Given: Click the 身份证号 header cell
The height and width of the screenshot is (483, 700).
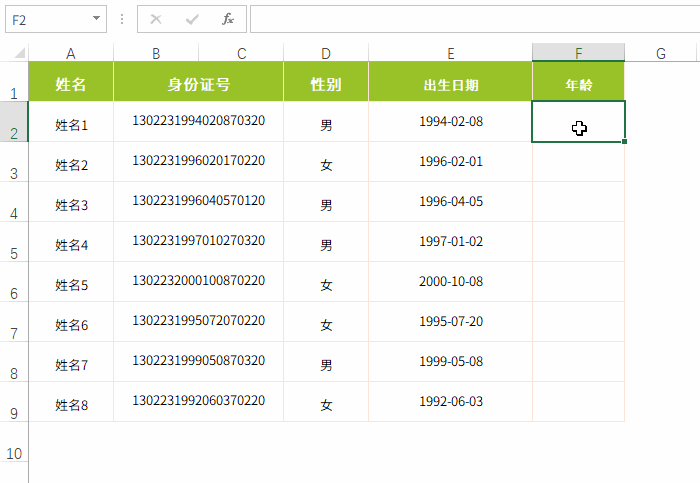Looking at the screenshot, I should pyautogui.click(x=198, y=85).
